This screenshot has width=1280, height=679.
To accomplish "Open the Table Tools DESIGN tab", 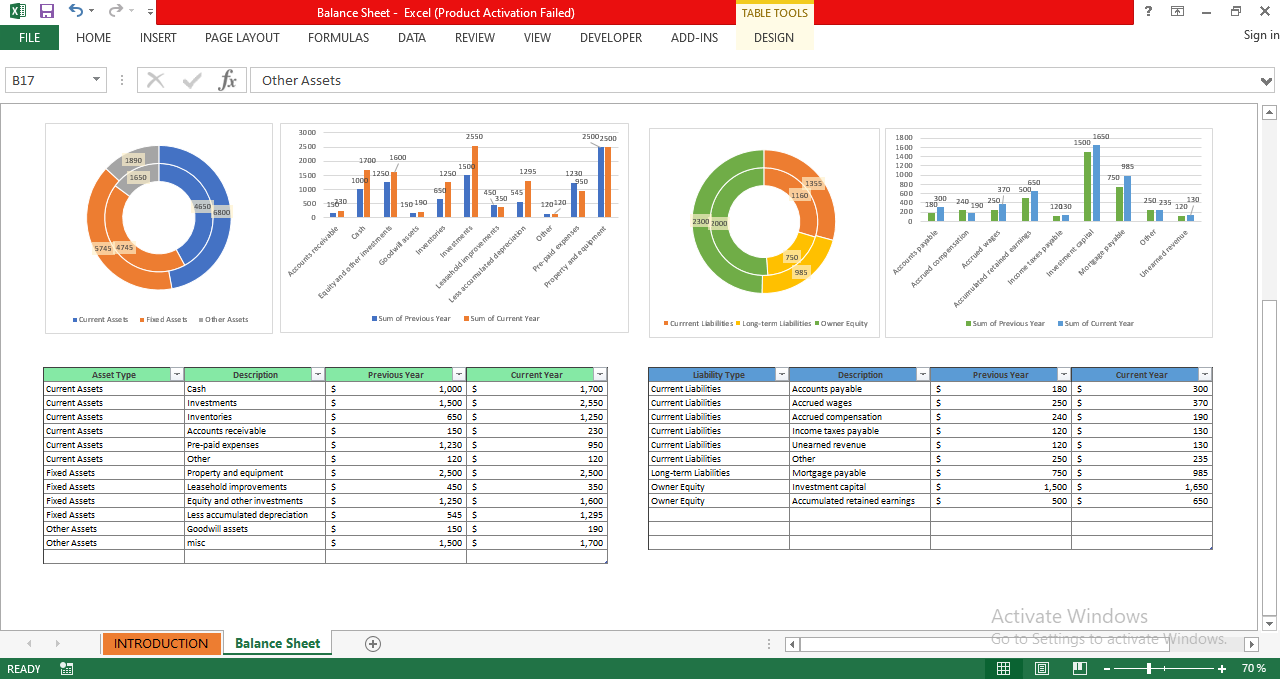I will point(774,38).
